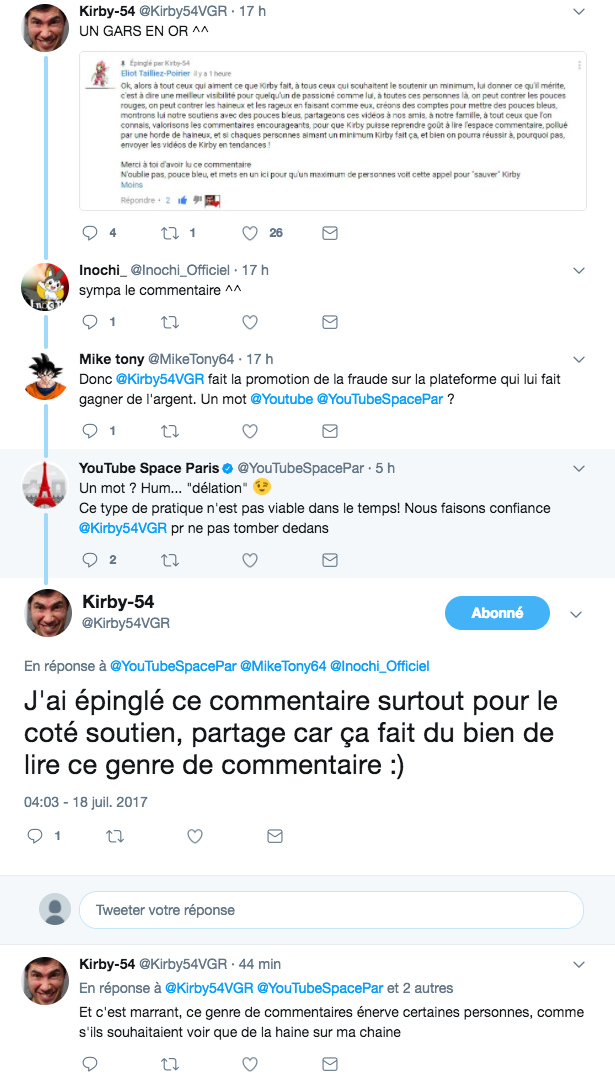Retweet the "UN GARS EN OR" tweet

(x=170, y=233)
